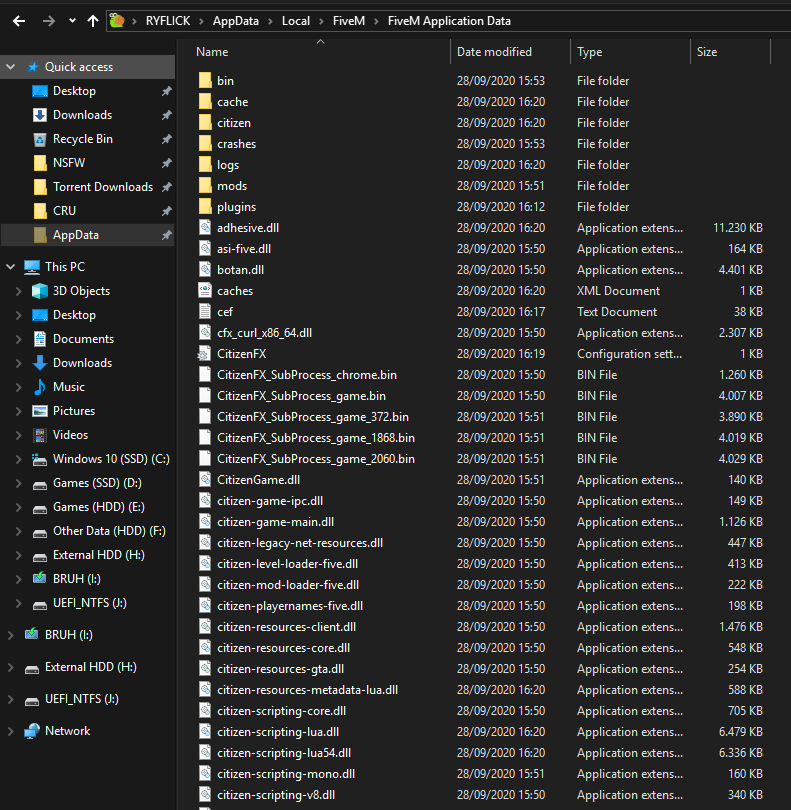This screenshot has height=810, width=791.
Task: Click the mods folder icon
Action: [x=205, y=186]
